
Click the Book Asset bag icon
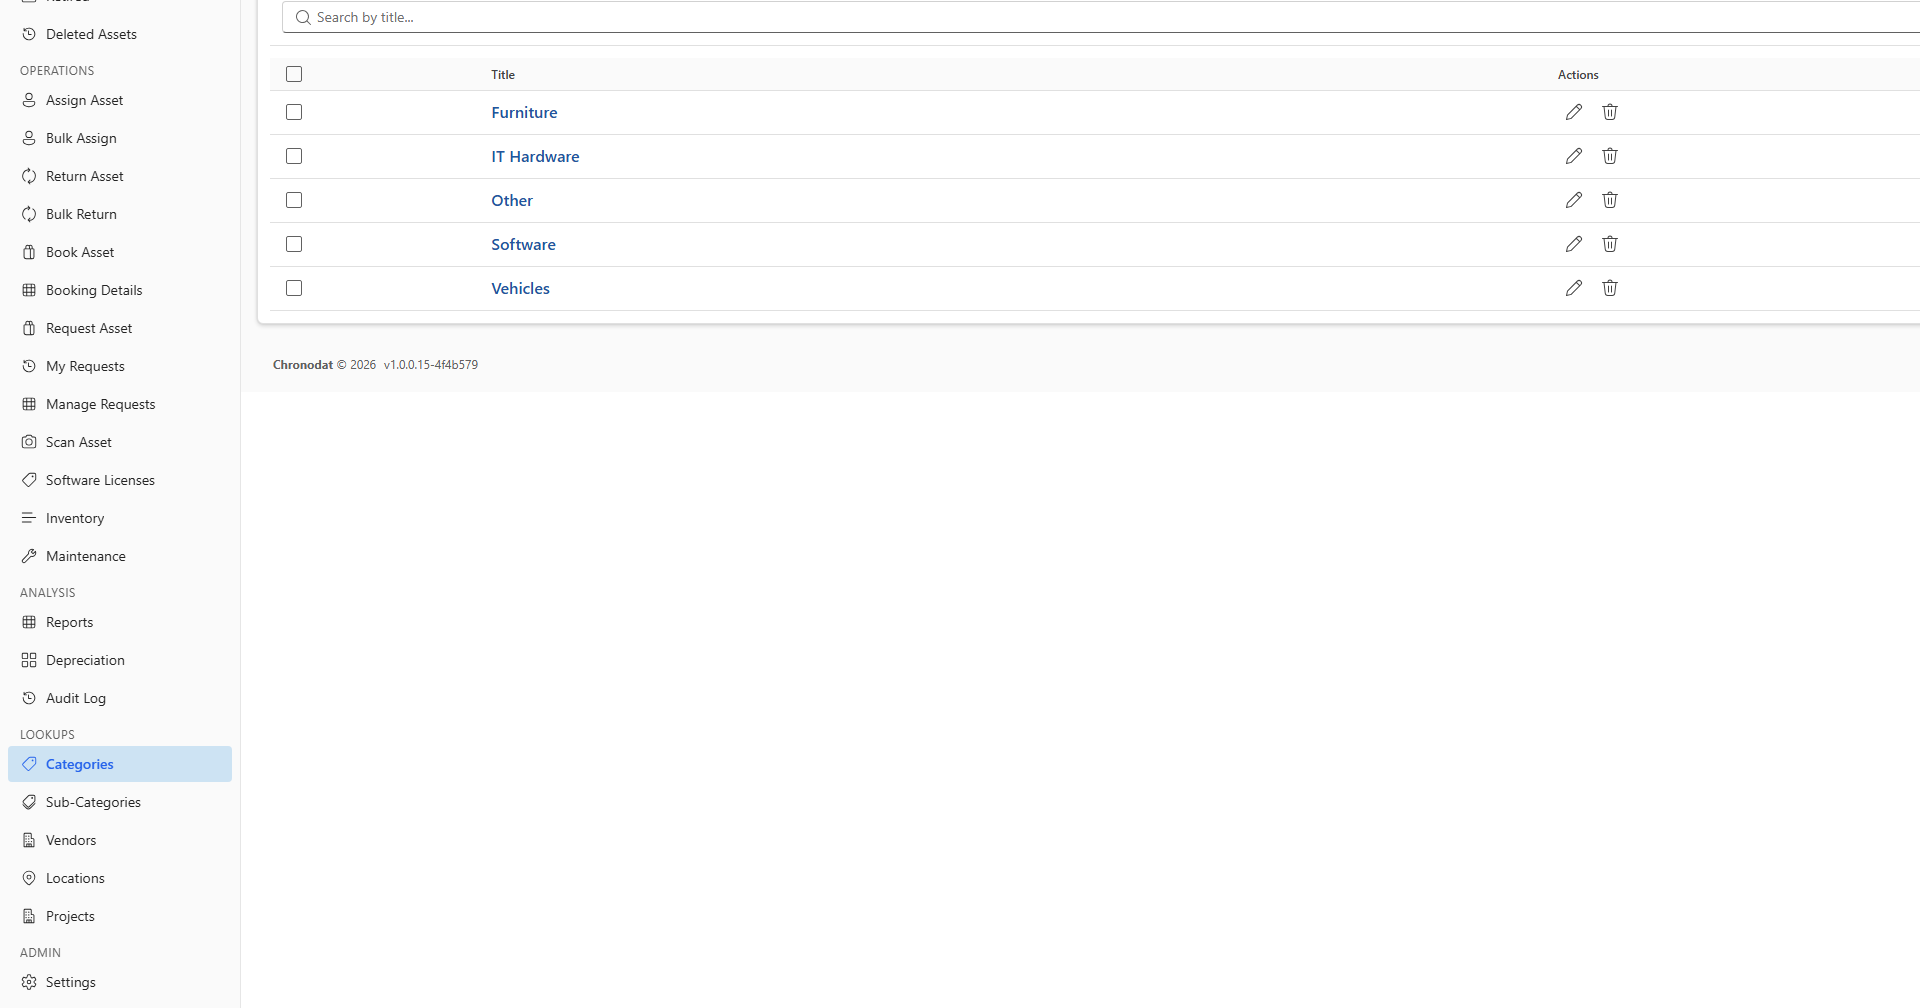coord(29,252)
